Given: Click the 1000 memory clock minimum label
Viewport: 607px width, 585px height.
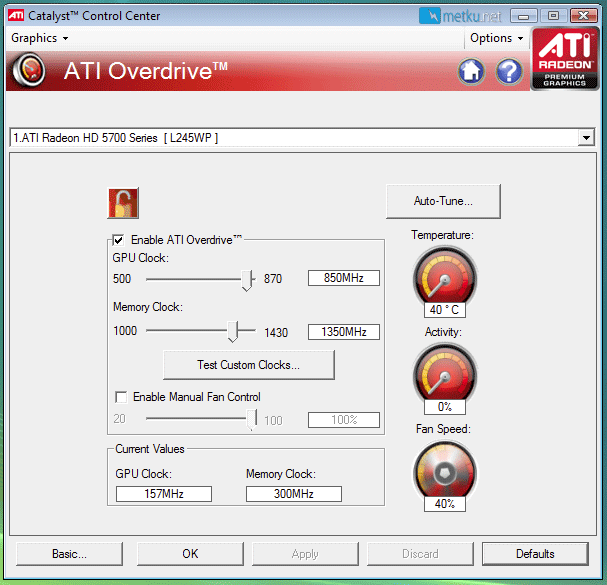Looking at the screenshot, I should pyautogui.click(x=125, y=331).
